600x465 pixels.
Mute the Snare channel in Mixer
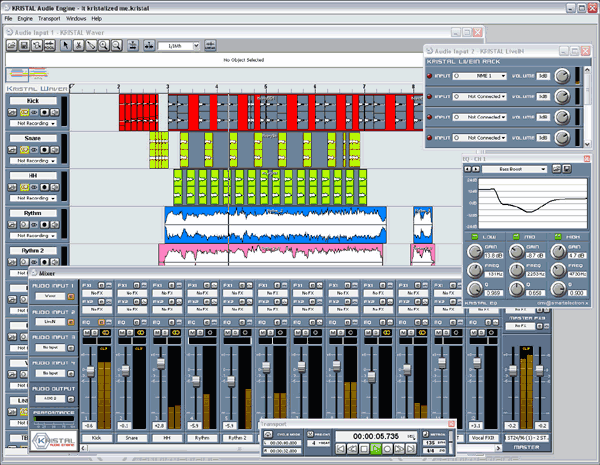[x=122, y=333]
